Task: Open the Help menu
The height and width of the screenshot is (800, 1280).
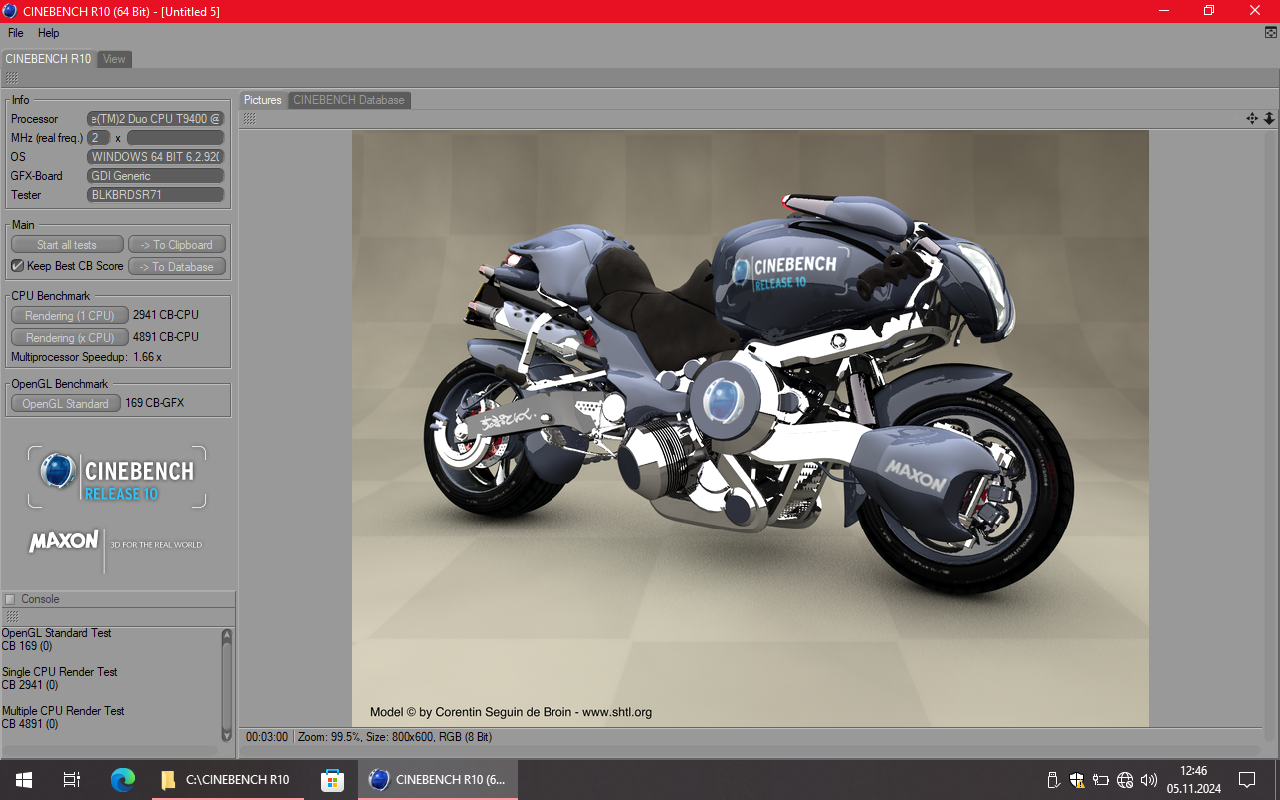Action: 49,33
